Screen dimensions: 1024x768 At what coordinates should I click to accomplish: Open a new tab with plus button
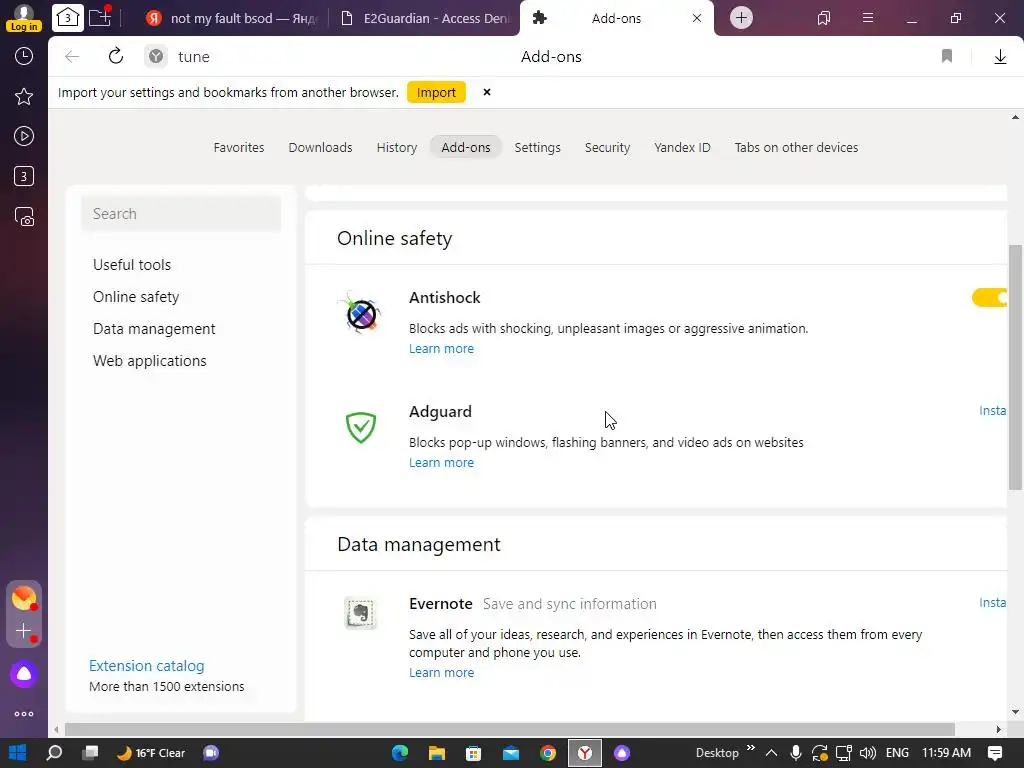[x=741, y=18]
